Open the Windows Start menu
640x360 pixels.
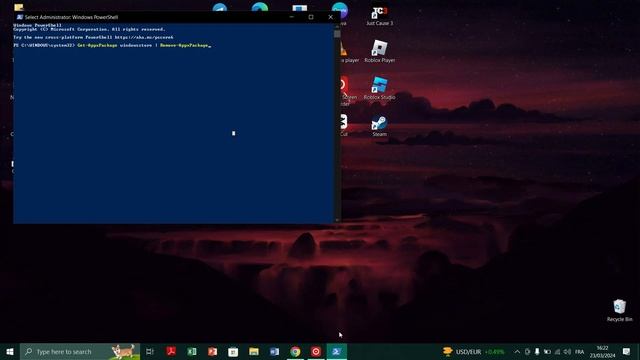(10, 351)
